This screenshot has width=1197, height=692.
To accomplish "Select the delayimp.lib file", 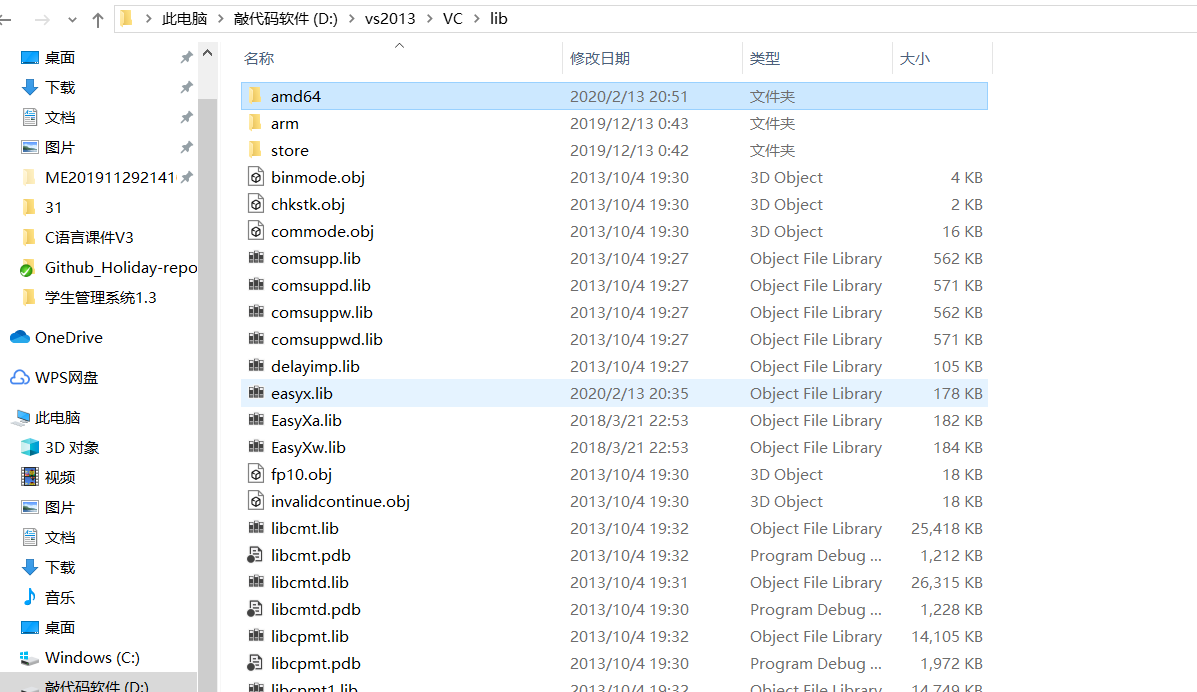I will 614,366.
